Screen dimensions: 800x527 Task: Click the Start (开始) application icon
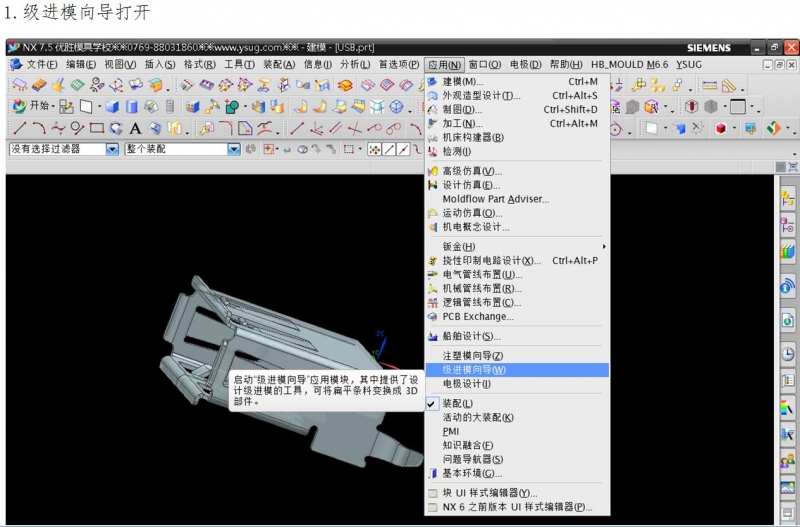tap(19, 106)
